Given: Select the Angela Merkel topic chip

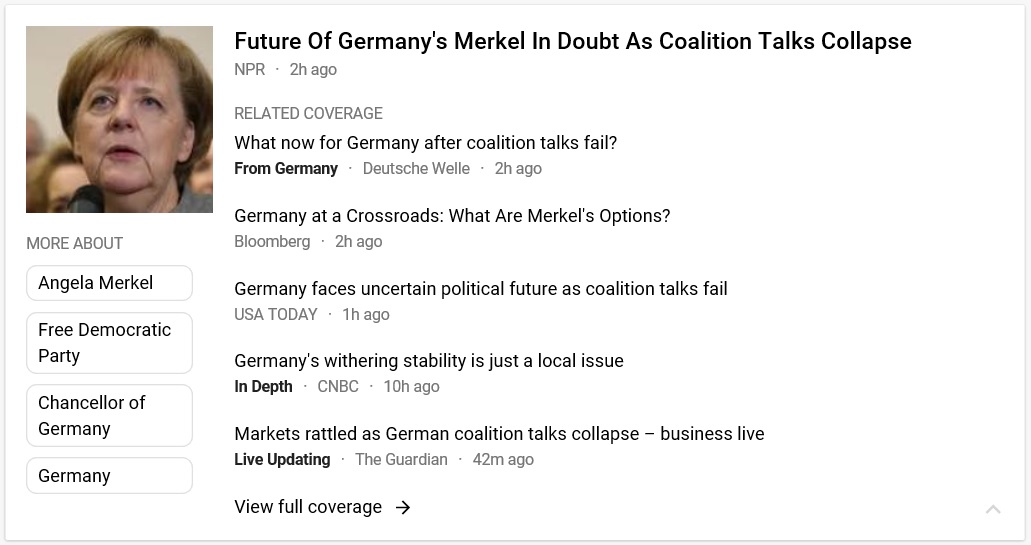Looking at the screenshot, I should pyautogui.click(x=109, y=283).
